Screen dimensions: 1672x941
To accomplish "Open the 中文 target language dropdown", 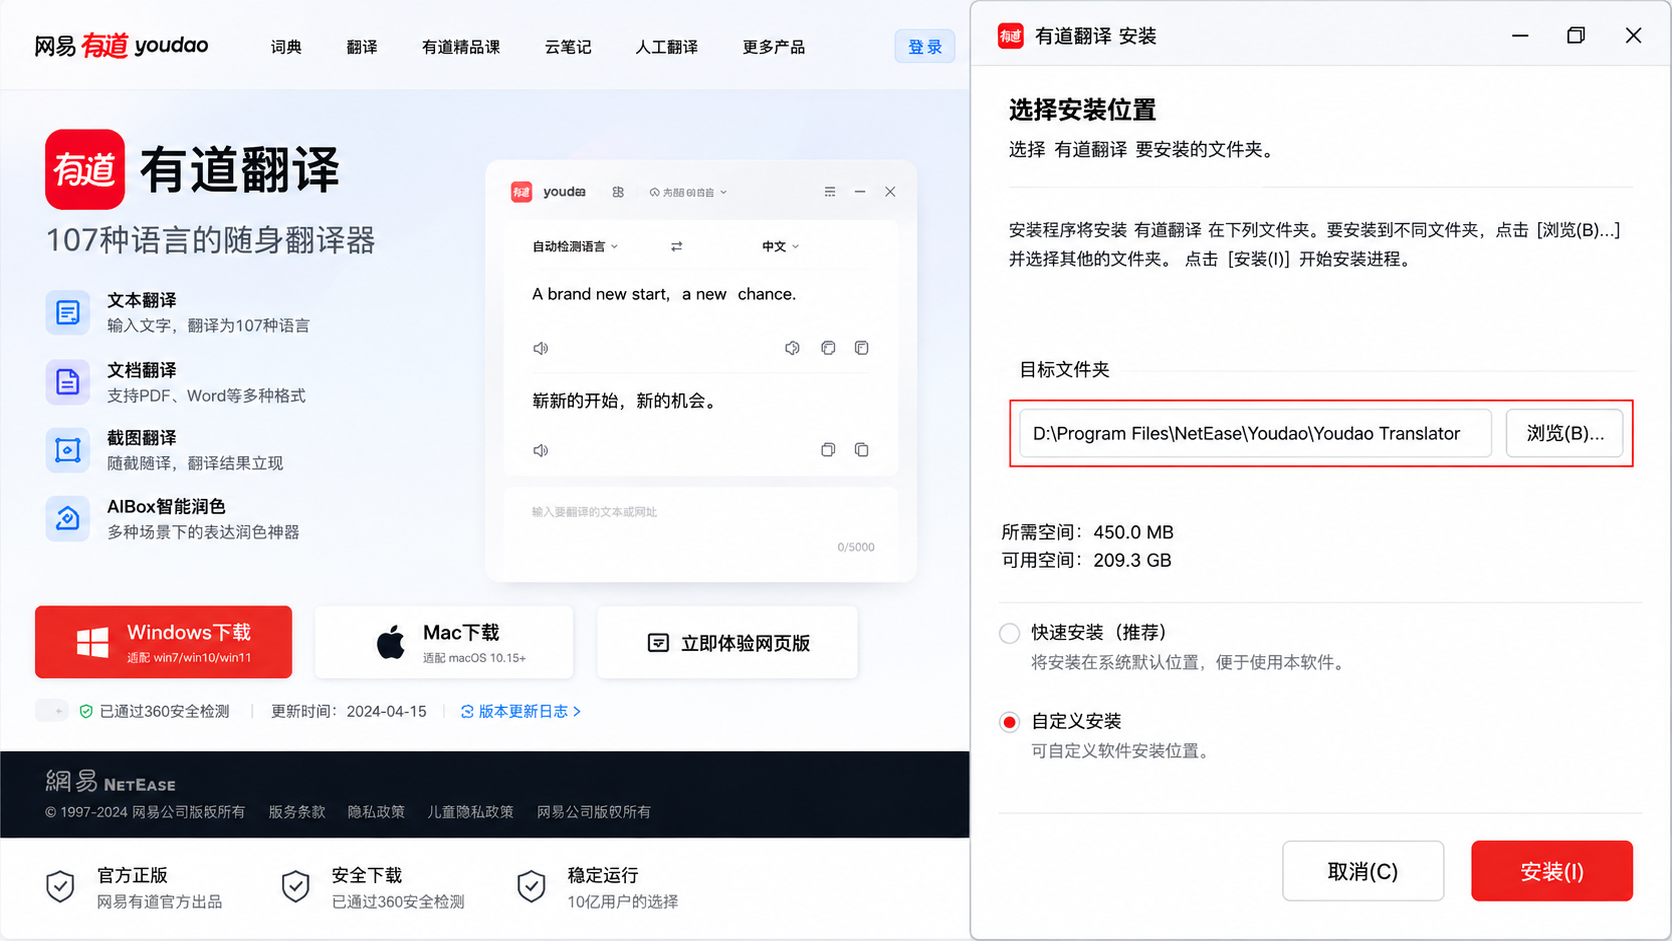I will pos(780,246).
